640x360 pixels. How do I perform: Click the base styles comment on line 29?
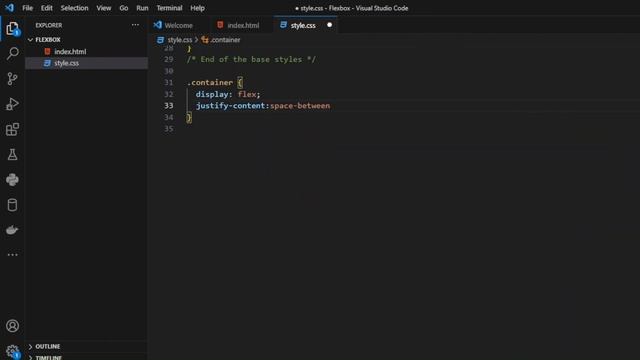tap(251, 60)
